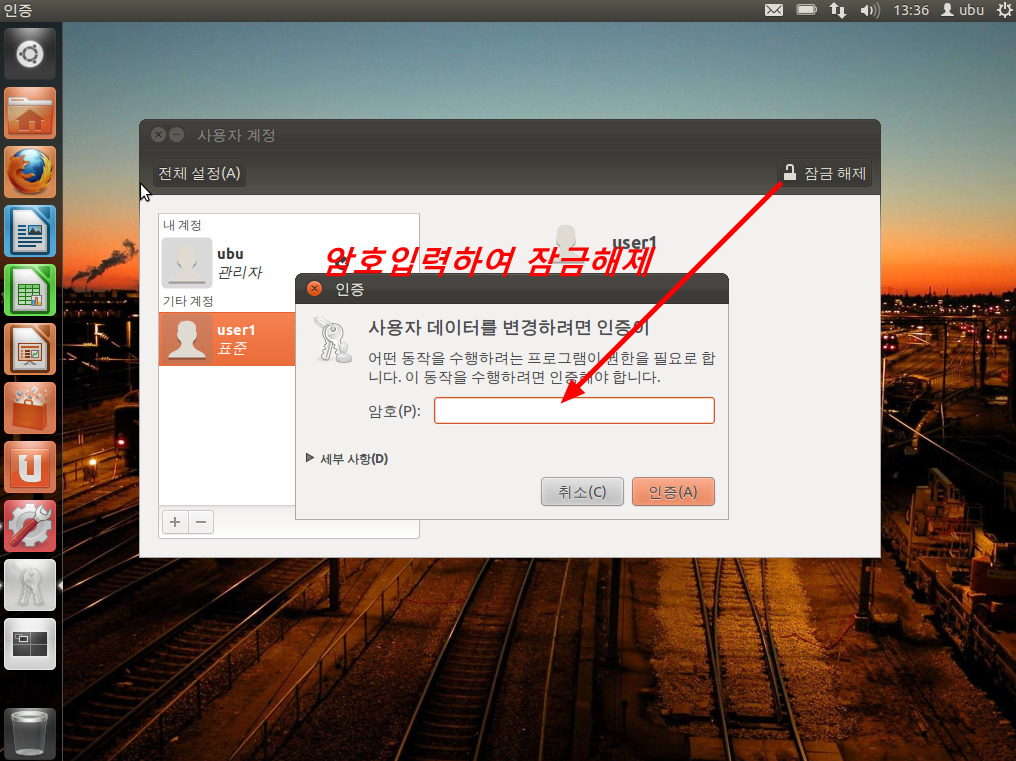This screenshot has width=1016, height=761.
Task: Open Firefox from the launcher
Action: pos(30,172)
